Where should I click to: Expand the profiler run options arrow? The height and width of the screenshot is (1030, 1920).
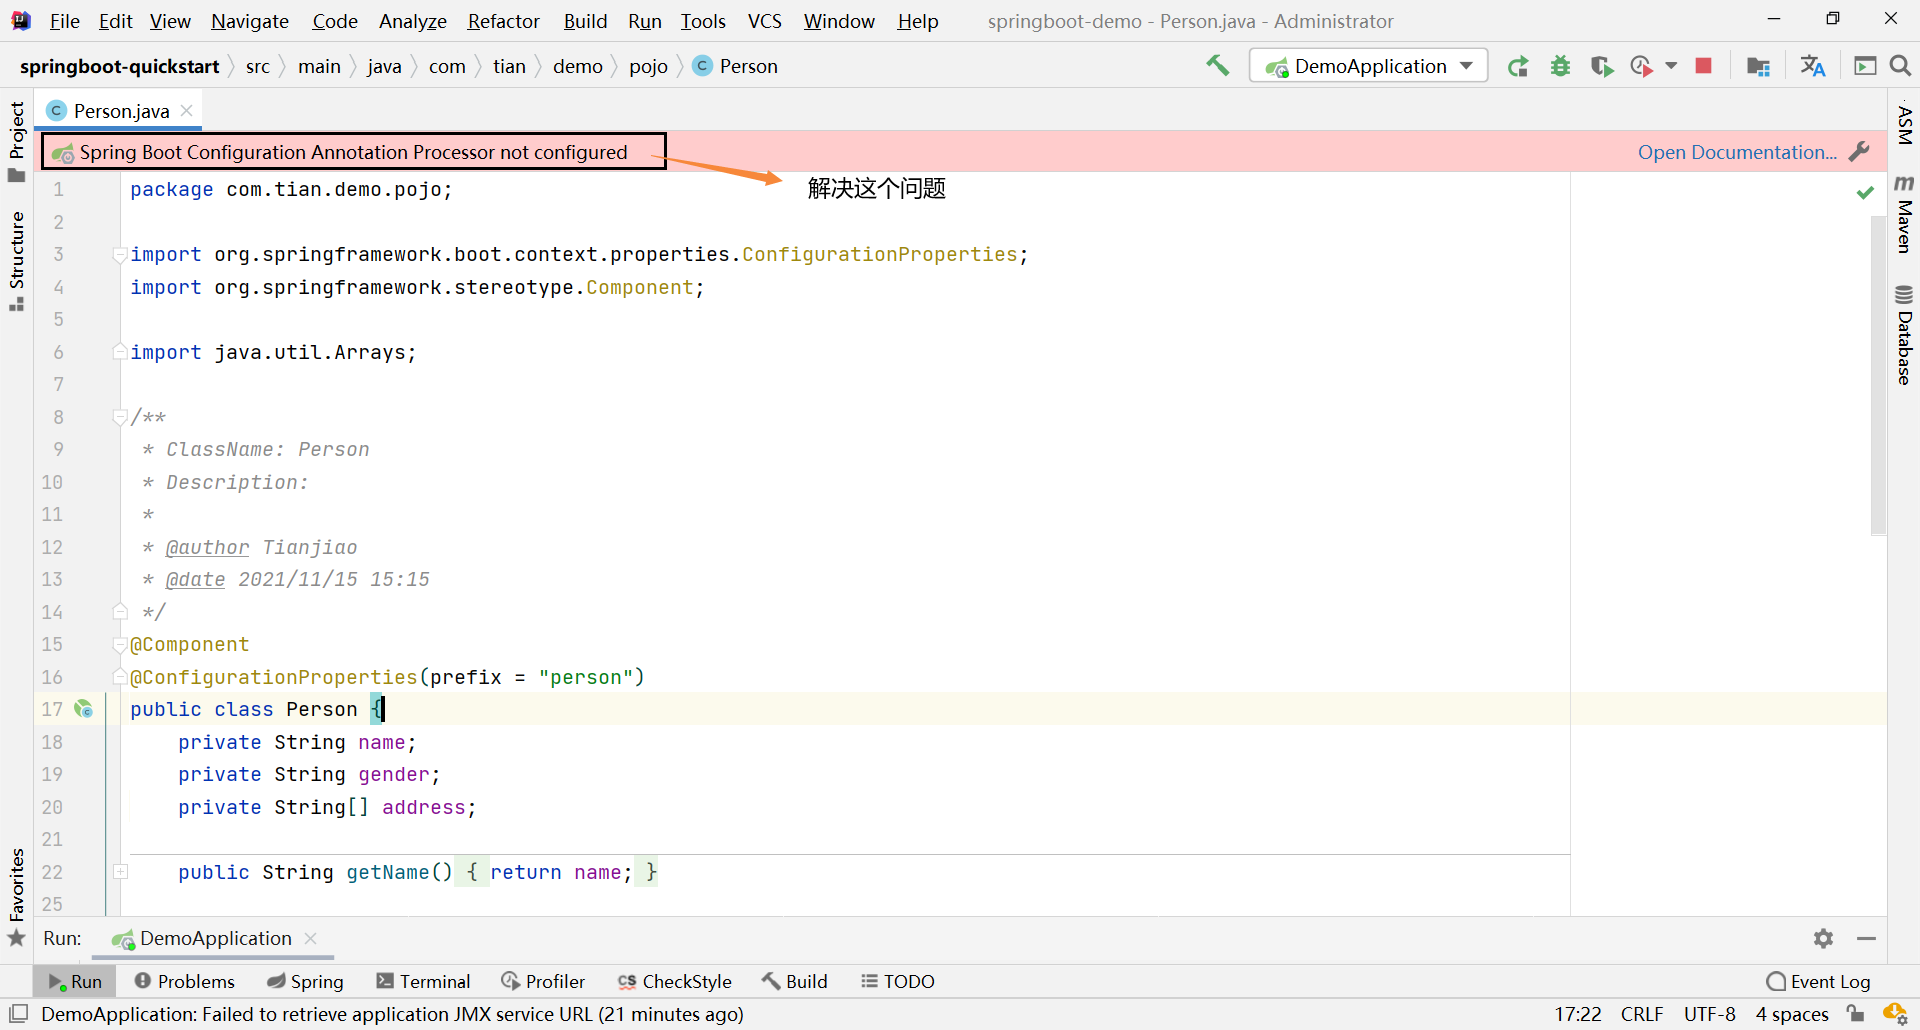pyautogui.click(x=1671, y=66)
